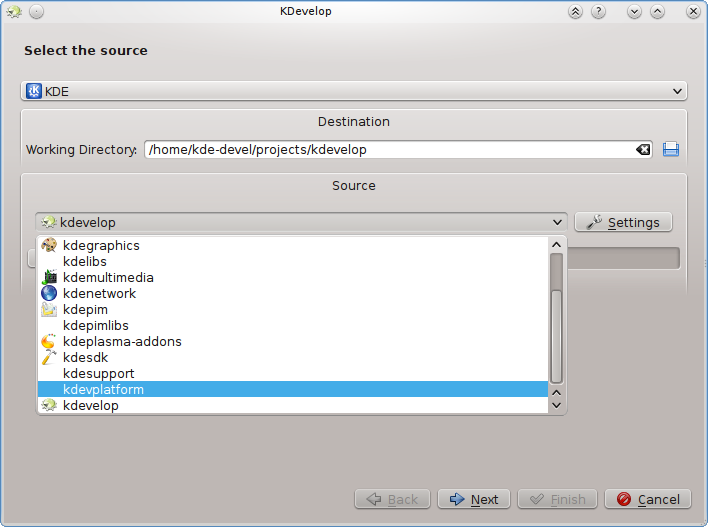
Task: Choose kdelibs in the dropdown list
Action: click(x=293, y=261)
